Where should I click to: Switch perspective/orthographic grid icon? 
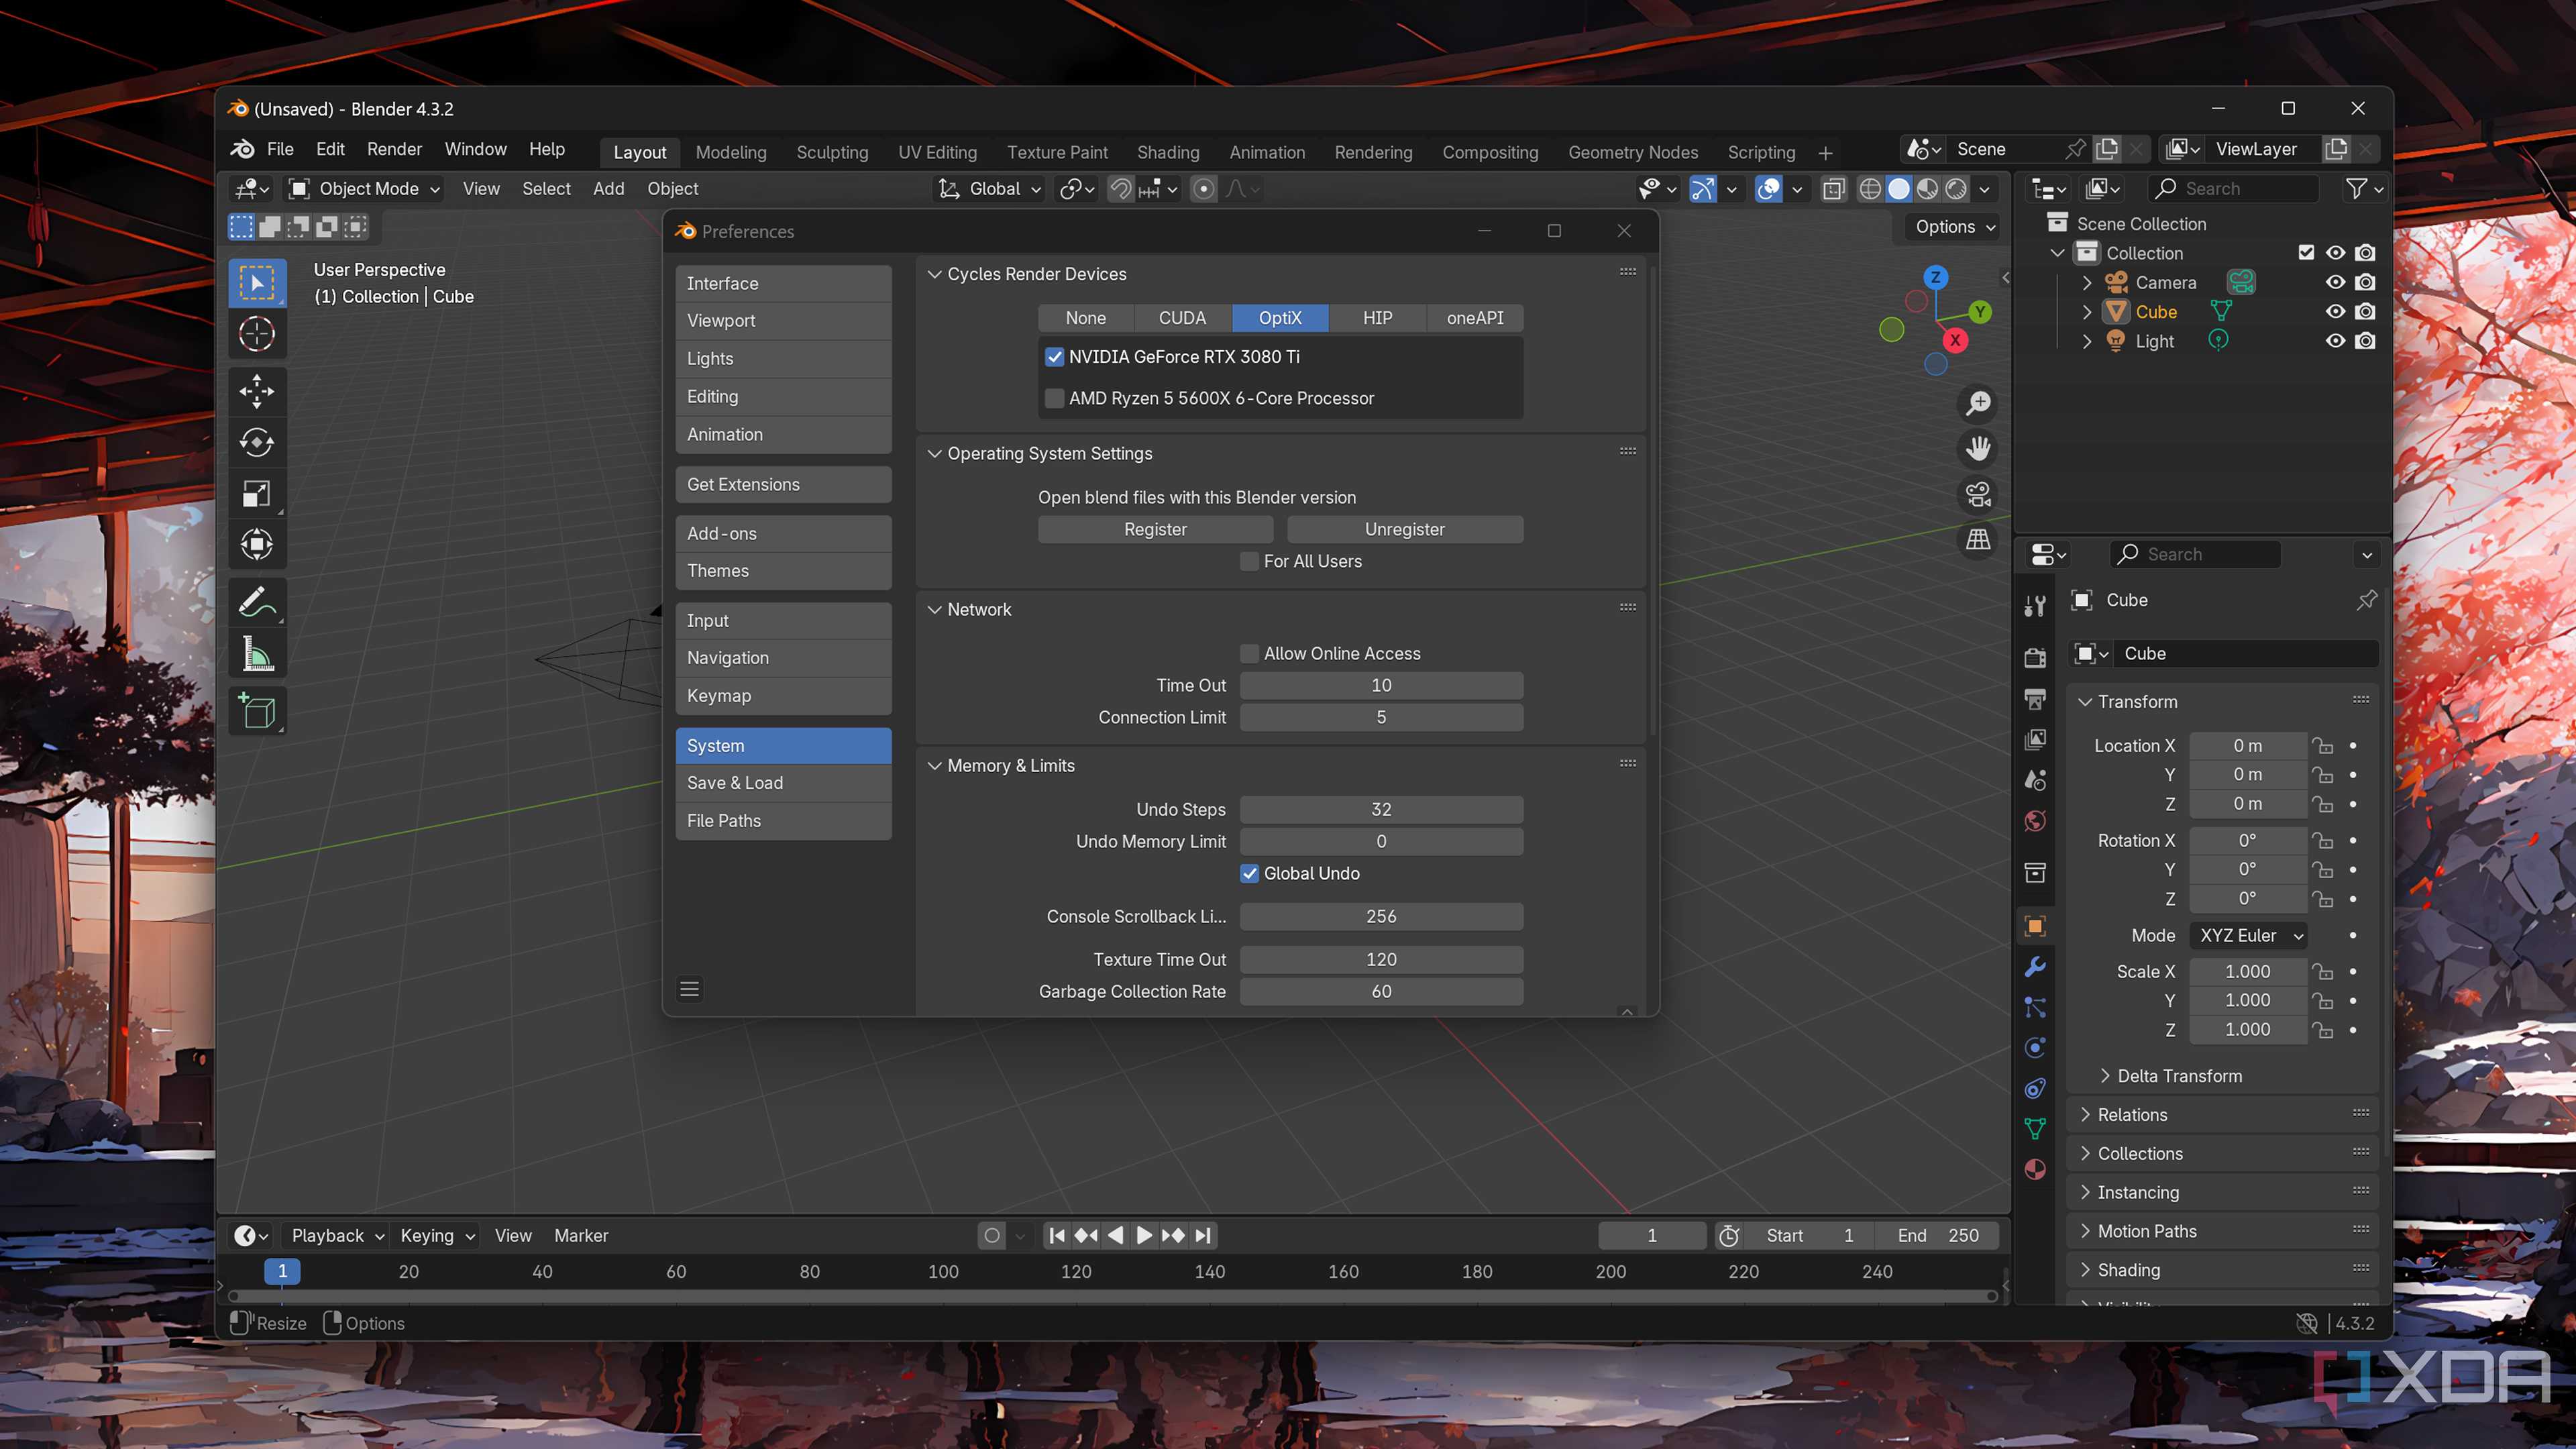1978,540
